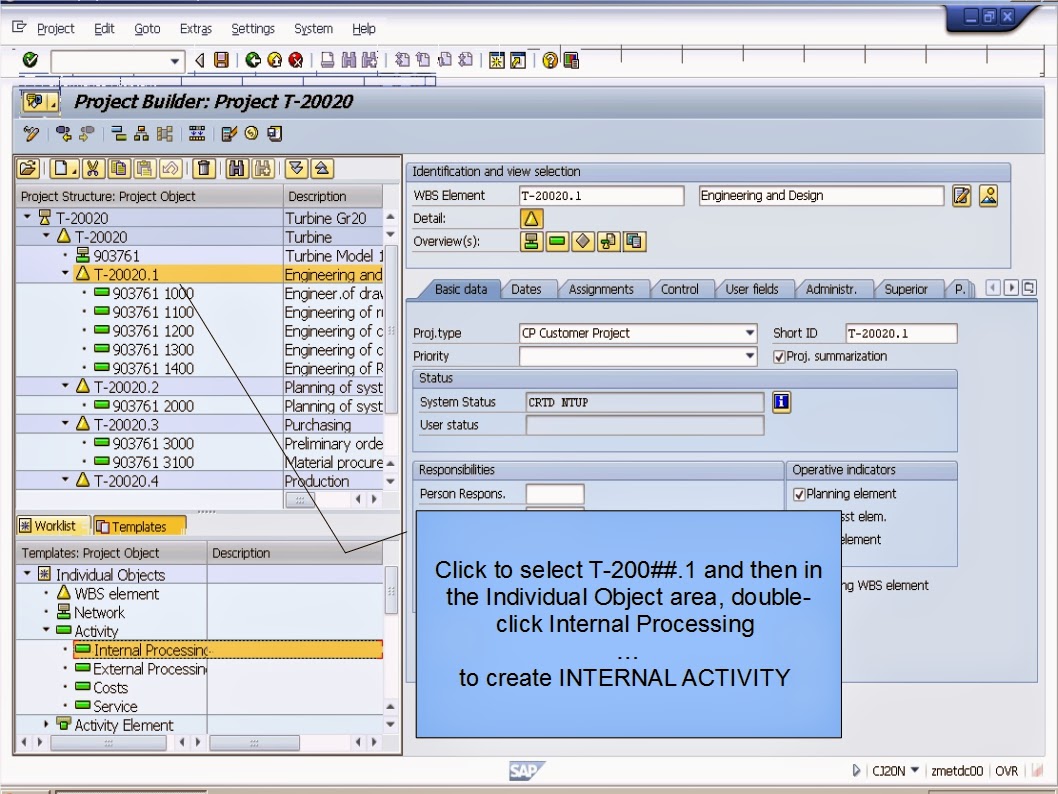Switch to the Dates tab
The width and height of the screenshot is (1058, 794).
coord(528,288)
